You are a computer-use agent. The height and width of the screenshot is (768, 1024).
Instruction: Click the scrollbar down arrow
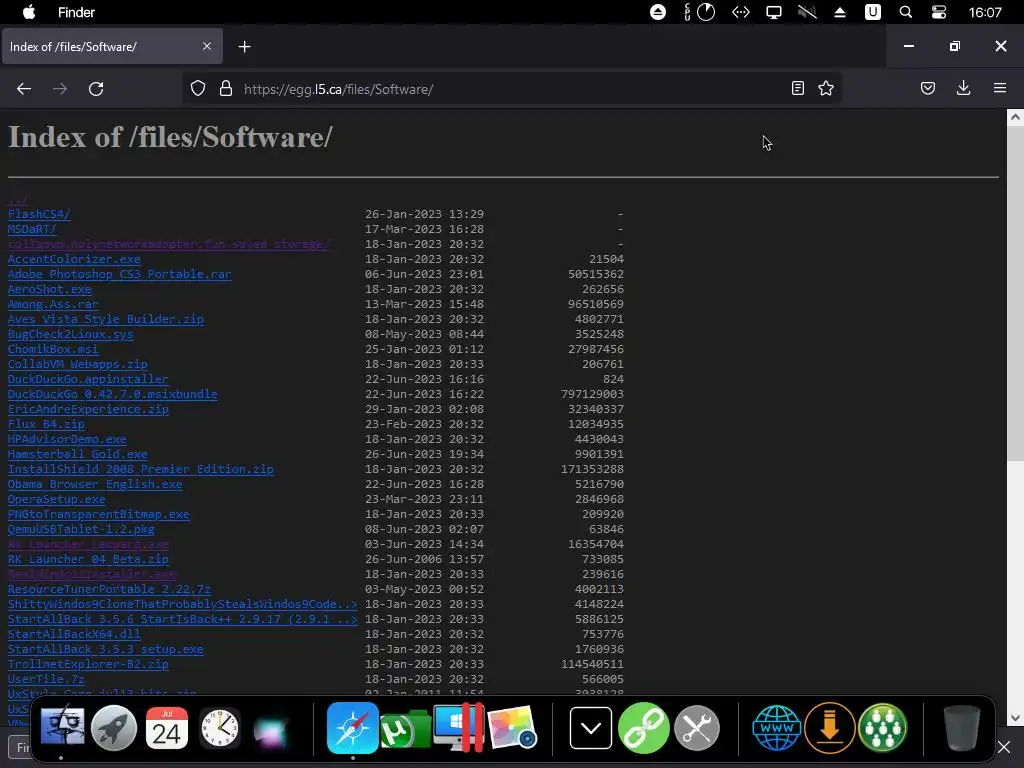[x=1015, y=718]
